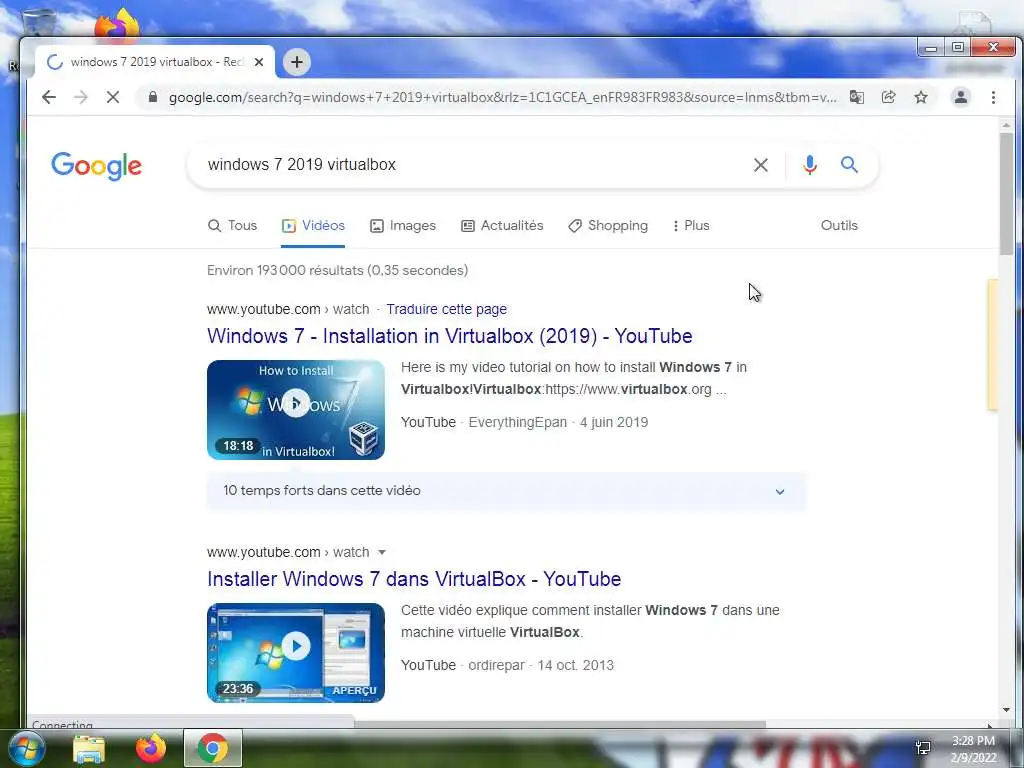Click the scroll up arrow
1024x768 pixels.
point(1006,125)
